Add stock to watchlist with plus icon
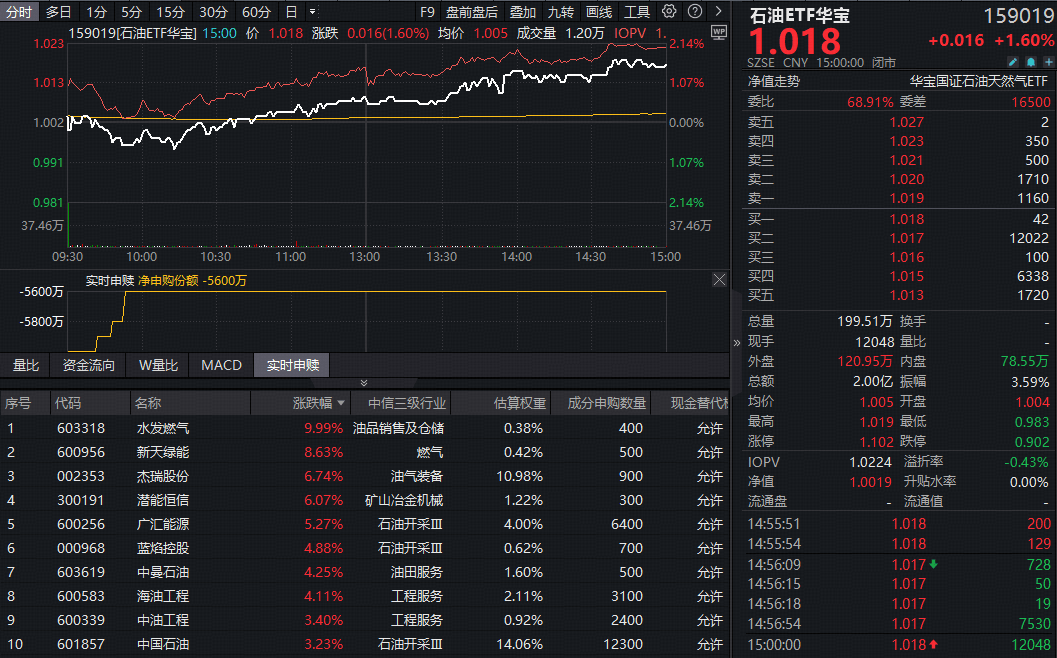Screen dimensions: 1057x658 point(1046,62)
